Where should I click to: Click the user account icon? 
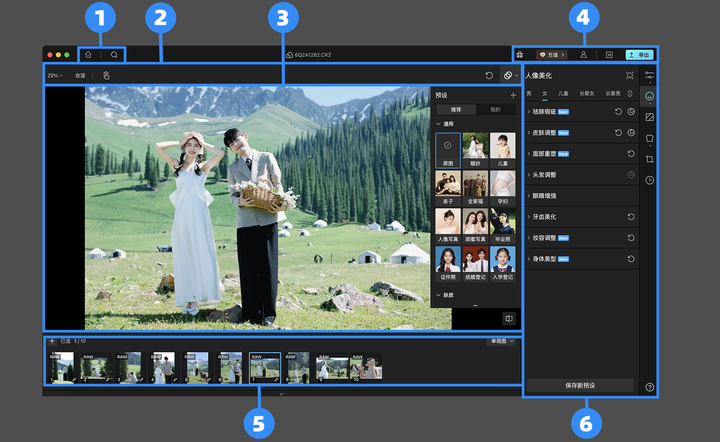point(583,55)
